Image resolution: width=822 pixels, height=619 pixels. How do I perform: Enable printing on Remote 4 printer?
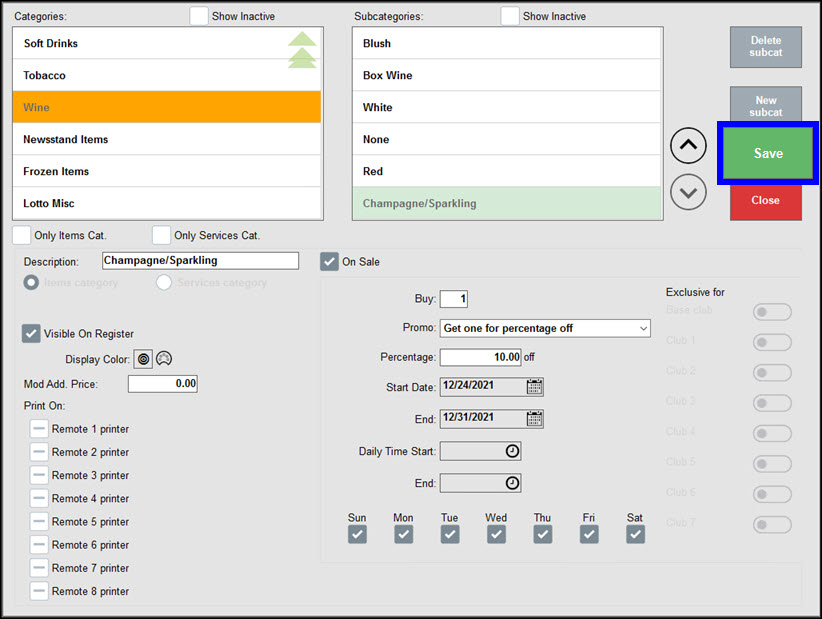(39, 498)
